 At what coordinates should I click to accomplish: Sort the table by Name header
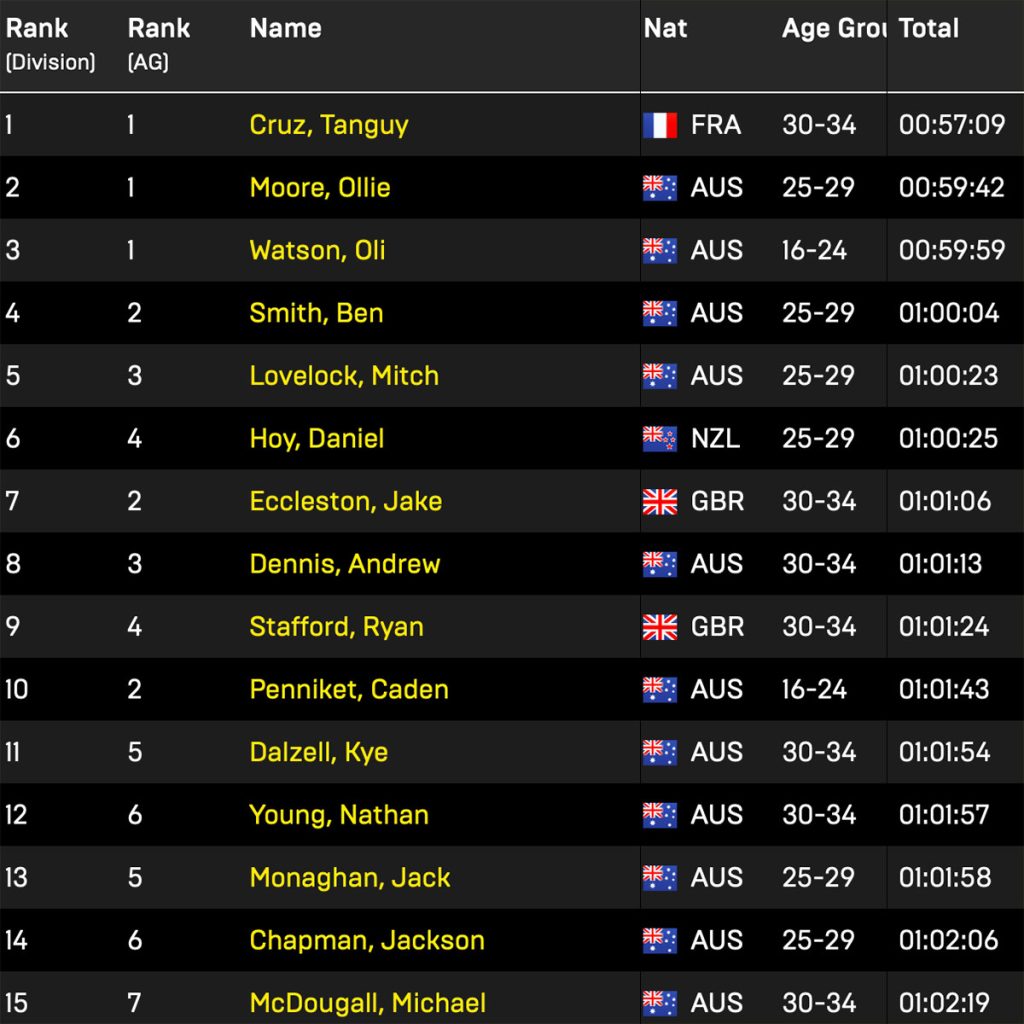tap(286, 29)
